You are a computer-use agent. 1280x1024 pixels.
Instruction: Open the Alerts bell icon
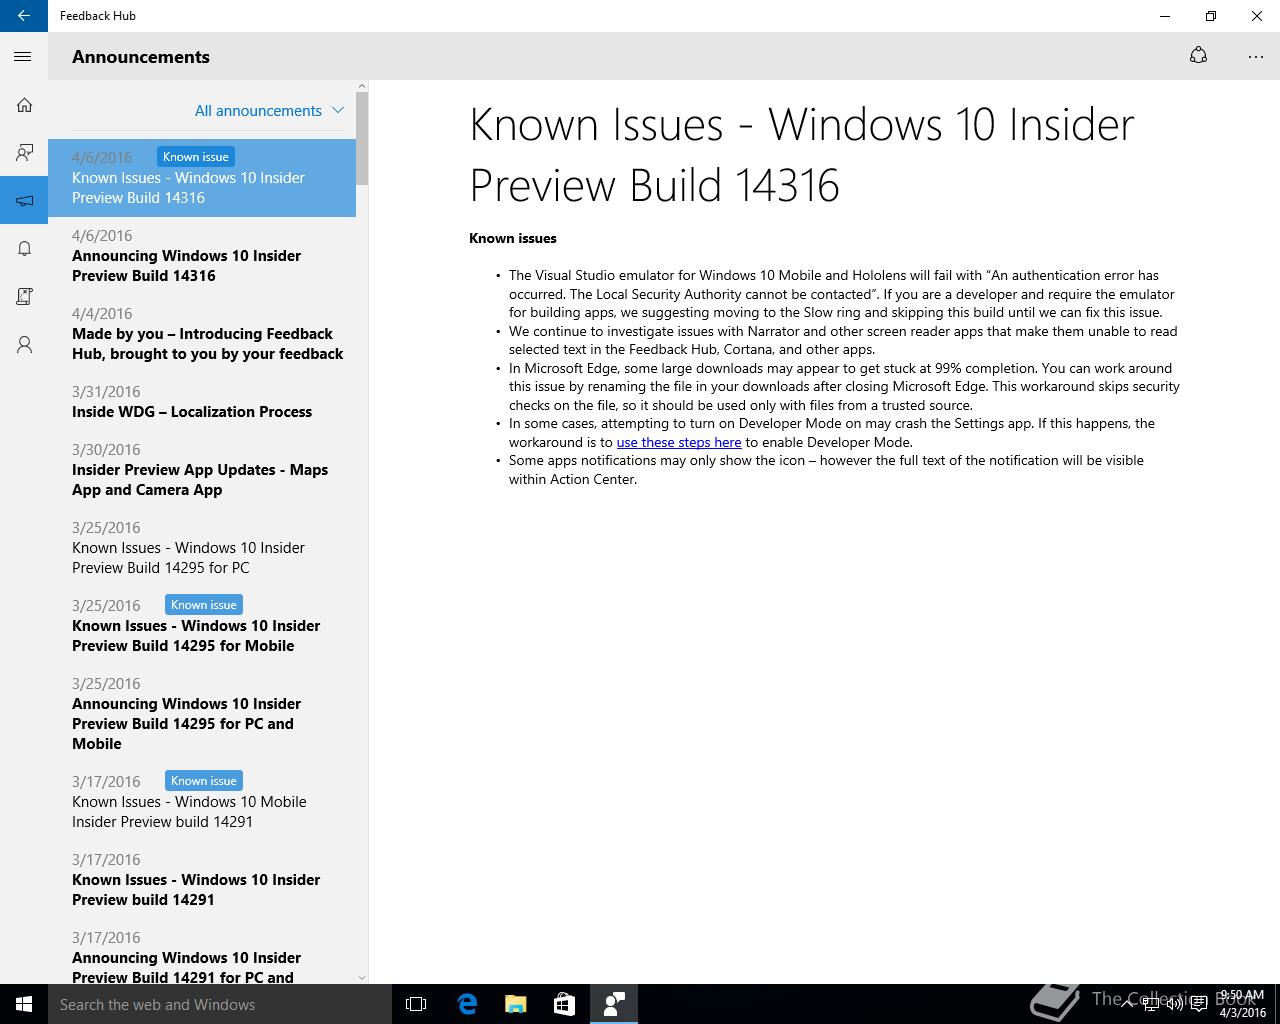(24, 249)
